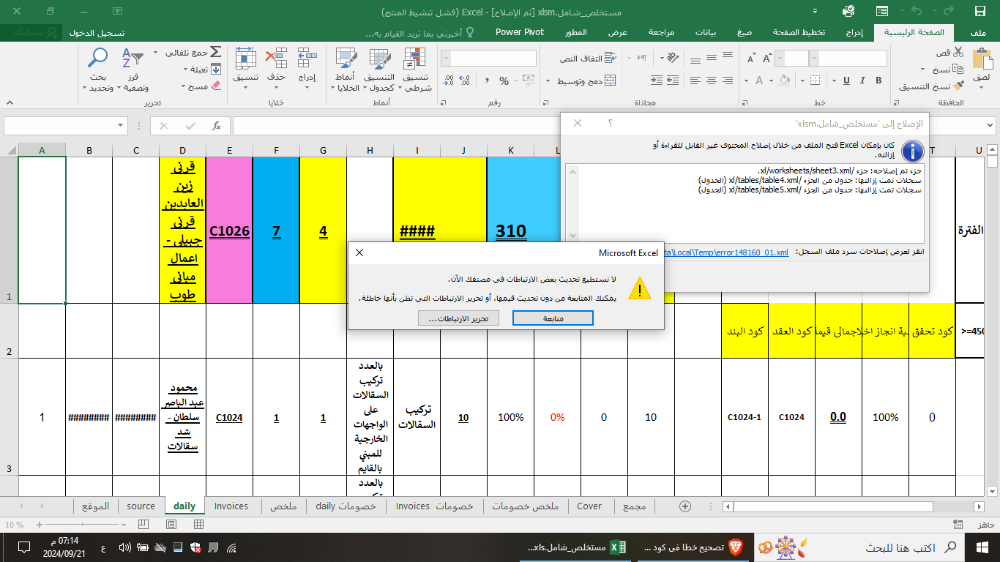Click the text orientation icon
The width and height of the screenshot is (1000, 562).
tap(673, 58)
